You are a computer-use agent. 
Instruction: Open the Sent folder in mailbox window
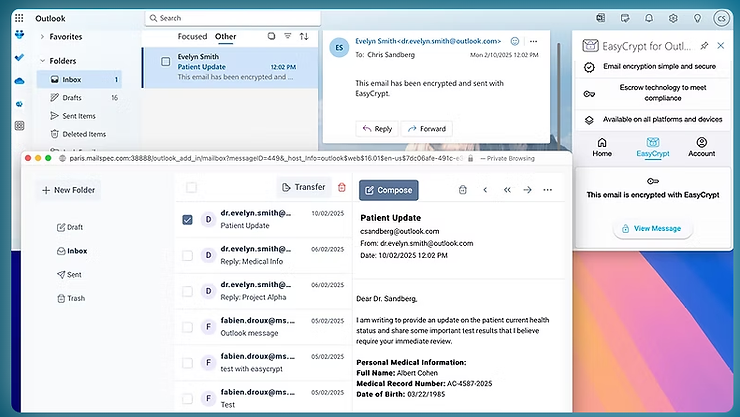pos(69,275)
